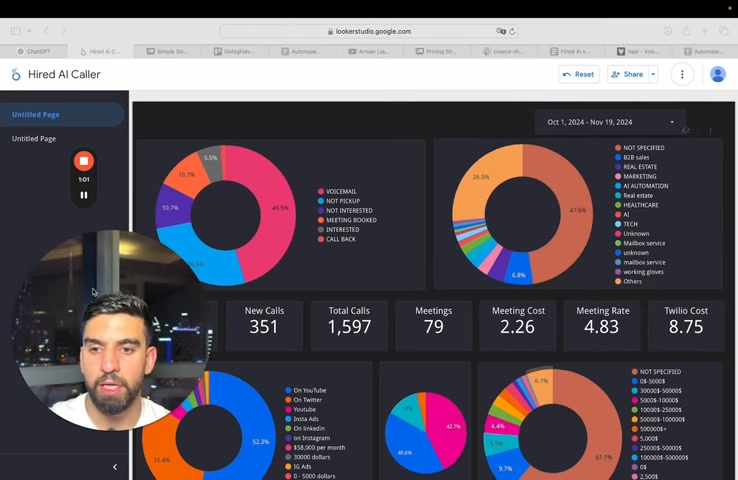
Task: Open the second, non-highlighted Untitled Page
Action: coord(34,139)
